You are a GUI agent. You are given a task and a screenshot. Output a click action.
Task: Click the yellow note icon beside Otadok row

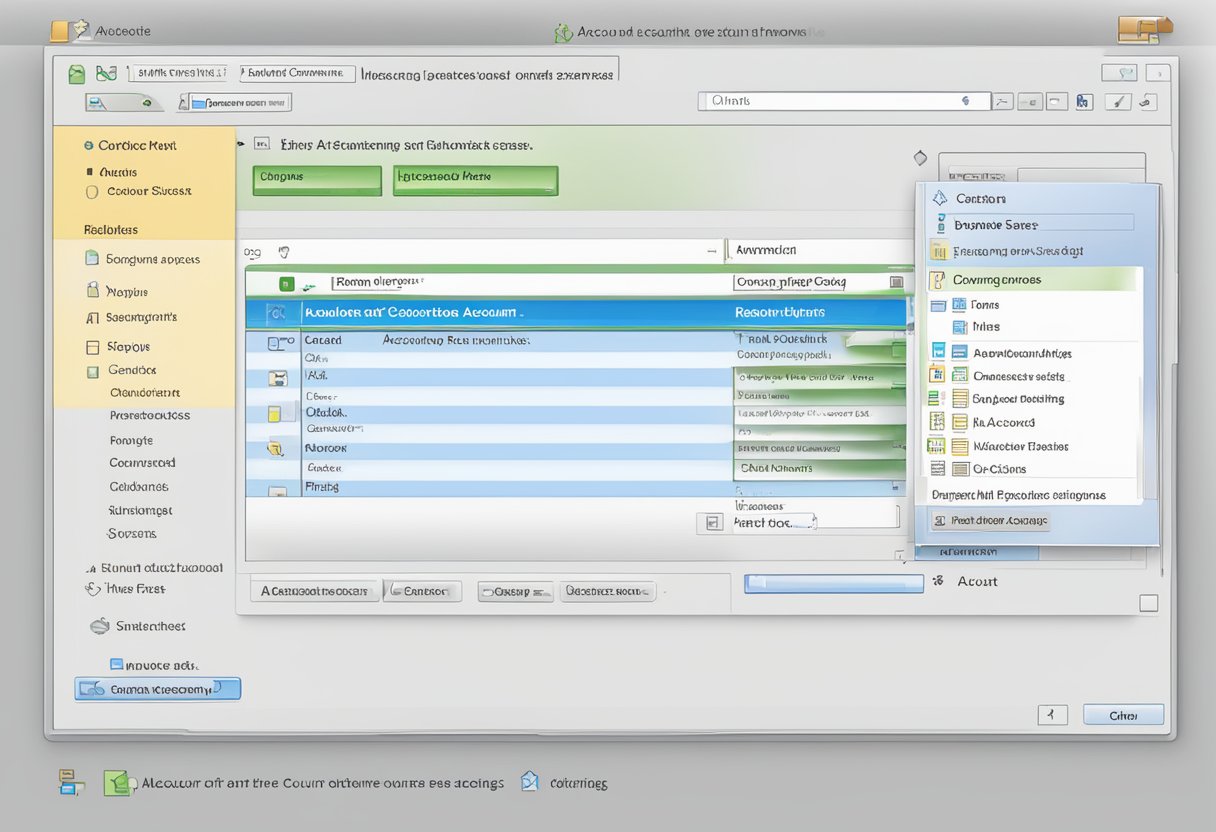pos(274,414)
